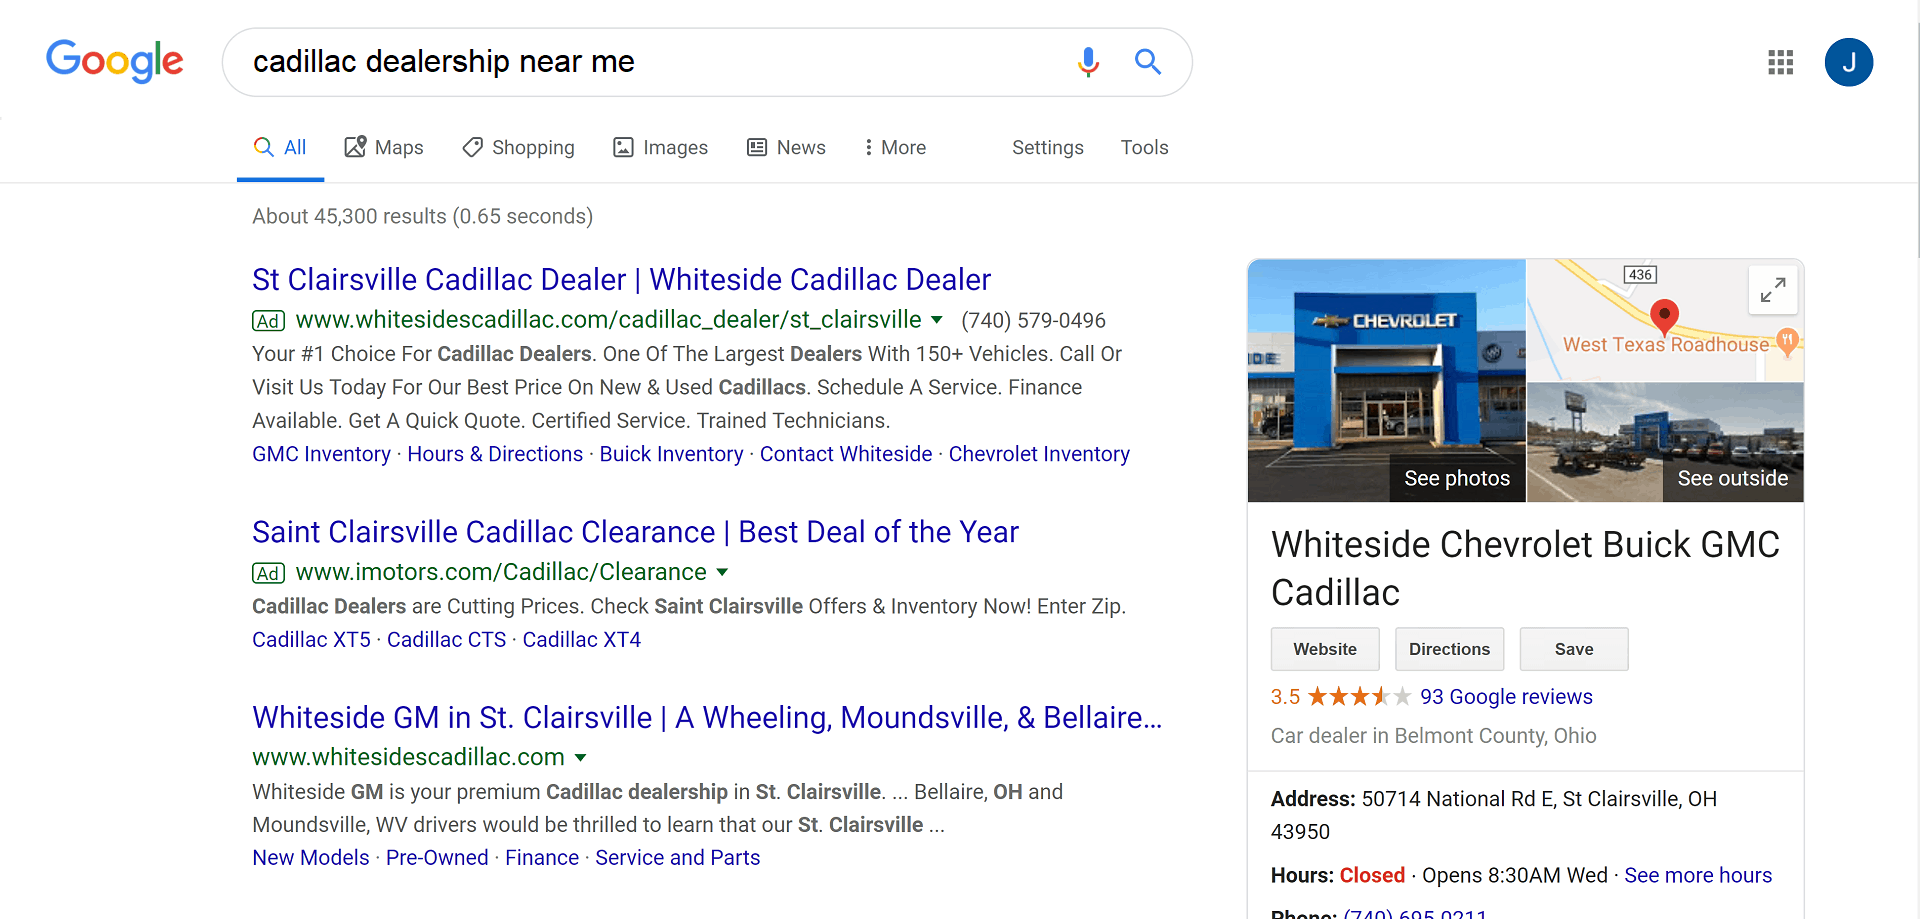
Task: Click the blue search magnifier icon
Action: pos(1148,62)
